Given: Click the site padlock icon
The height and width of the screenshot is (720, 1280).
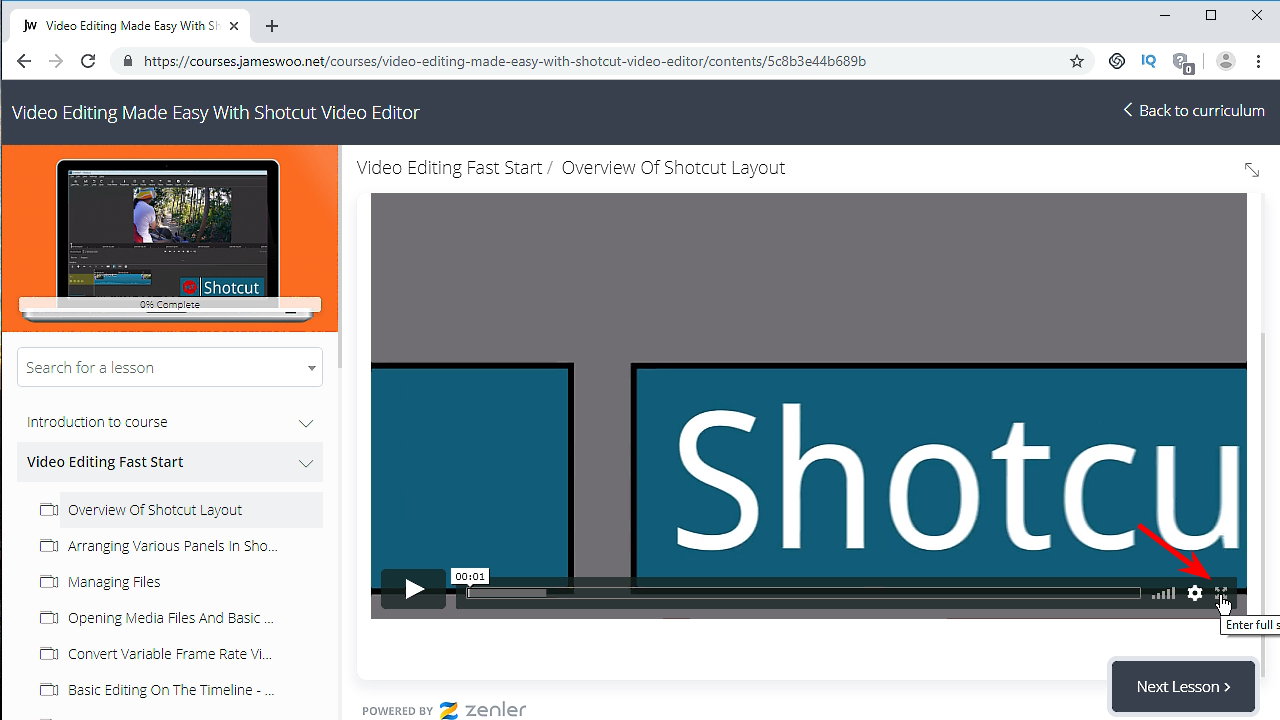Looking at the screenshot, I should coord(127,61).
